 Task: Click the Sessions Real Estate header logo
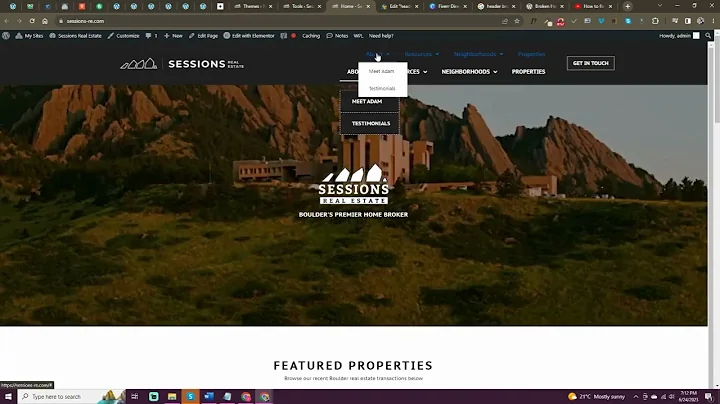pyautogui.click(x=182, y=64)
